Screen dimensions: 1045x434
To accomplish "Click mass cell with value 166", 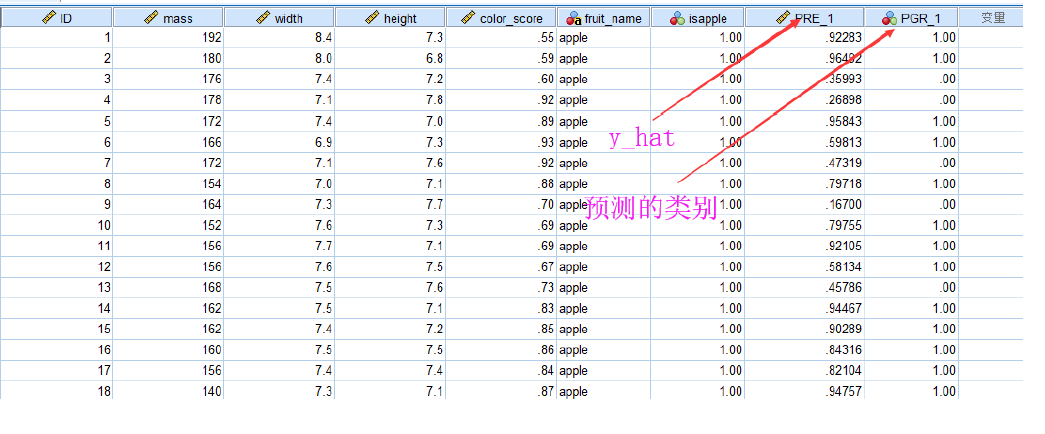I will click(169, 142).
